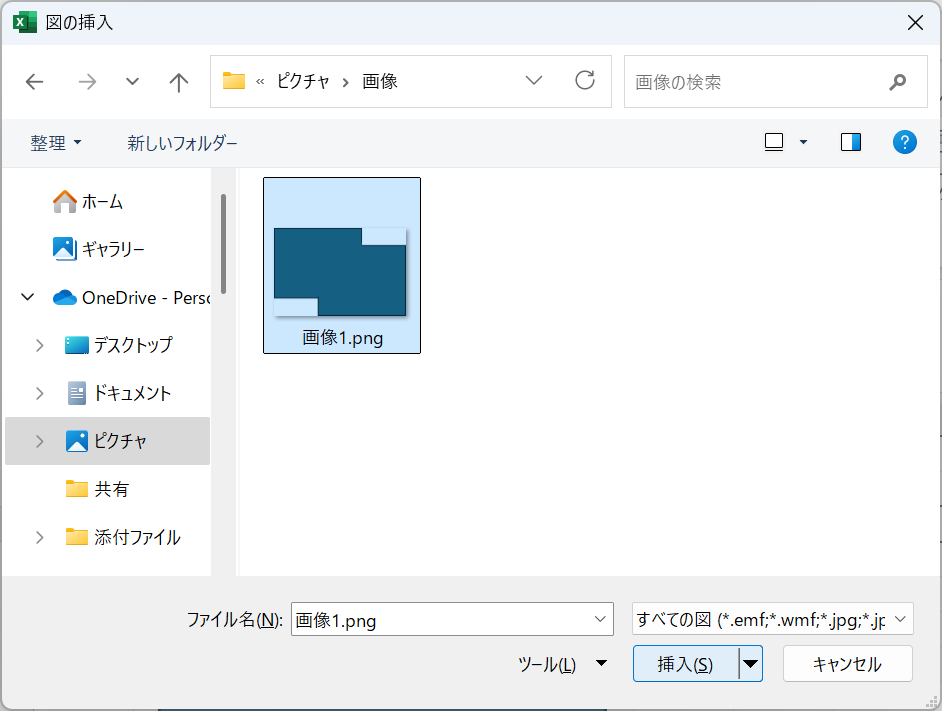Open the 整理 menu
942x711 pixels.
tap(55, 143)
